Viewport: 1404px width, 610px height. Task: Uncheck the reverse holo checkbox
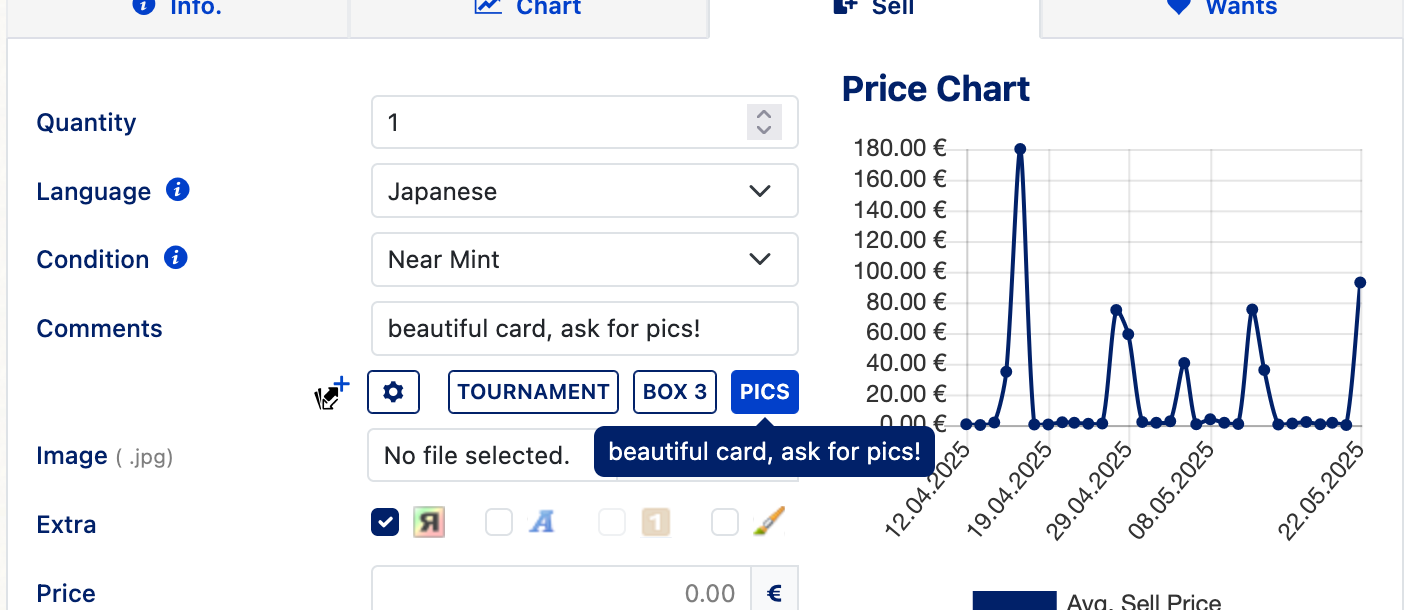[385, 522]
